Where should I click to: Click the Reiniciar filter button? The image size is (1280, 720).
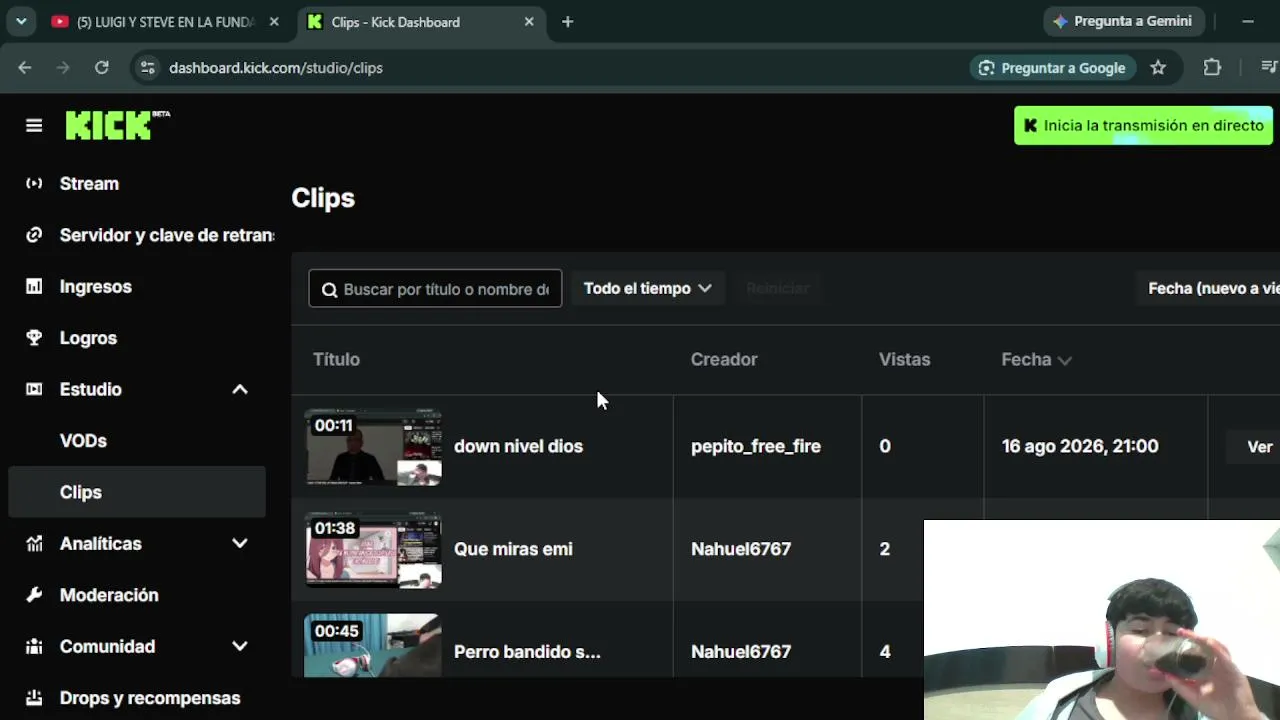777,288
